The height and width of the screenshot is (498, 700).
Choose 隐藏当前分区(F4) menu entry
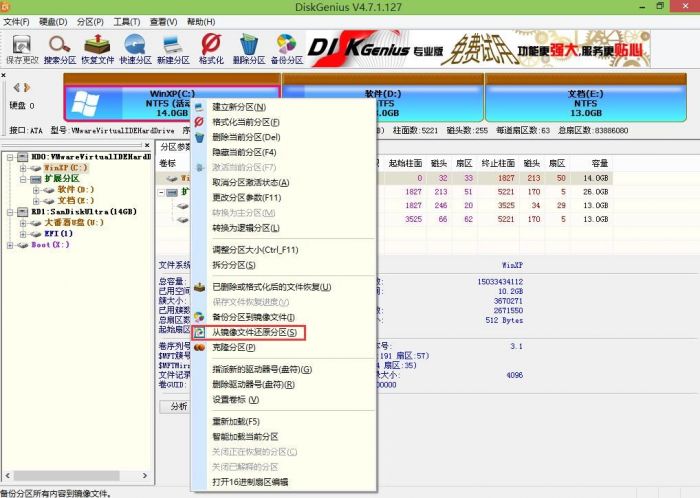pyautogui.click(x=244, y=152)
